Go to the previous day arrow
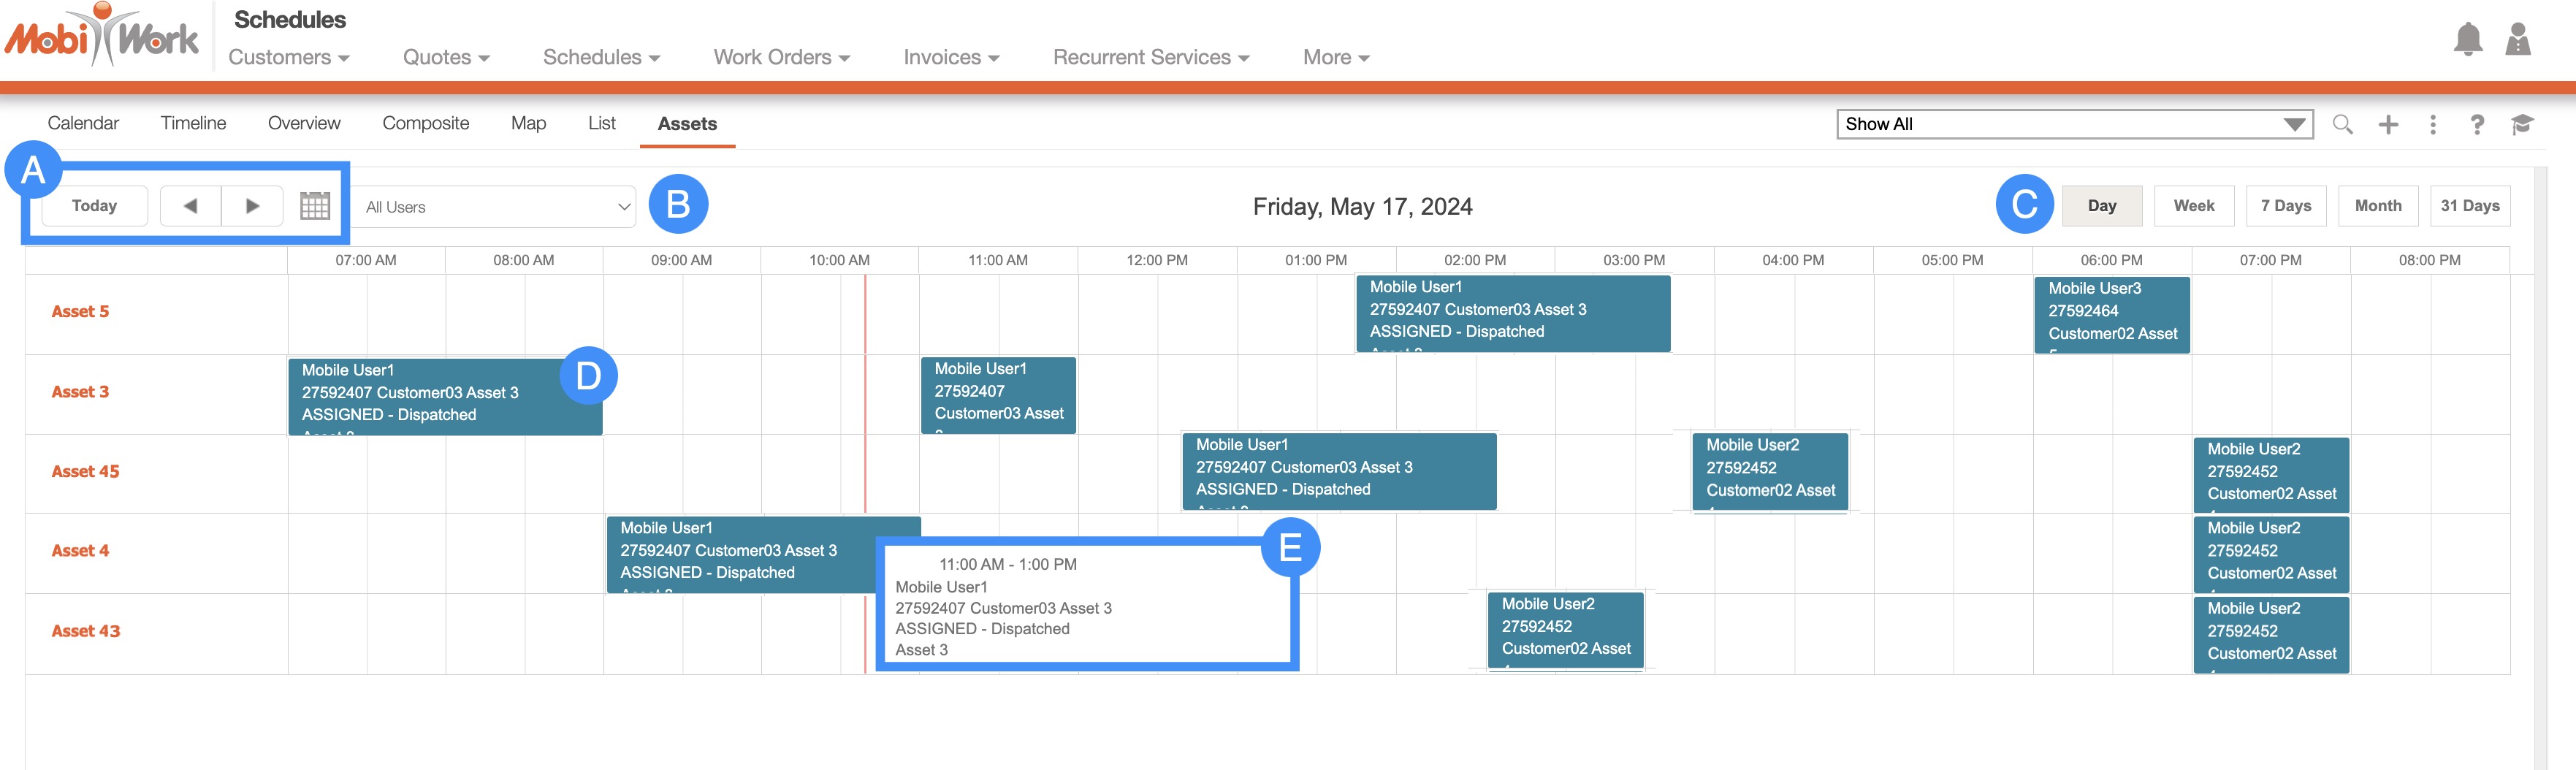The height and width of the screenshot is (770, 2576). 190,206
